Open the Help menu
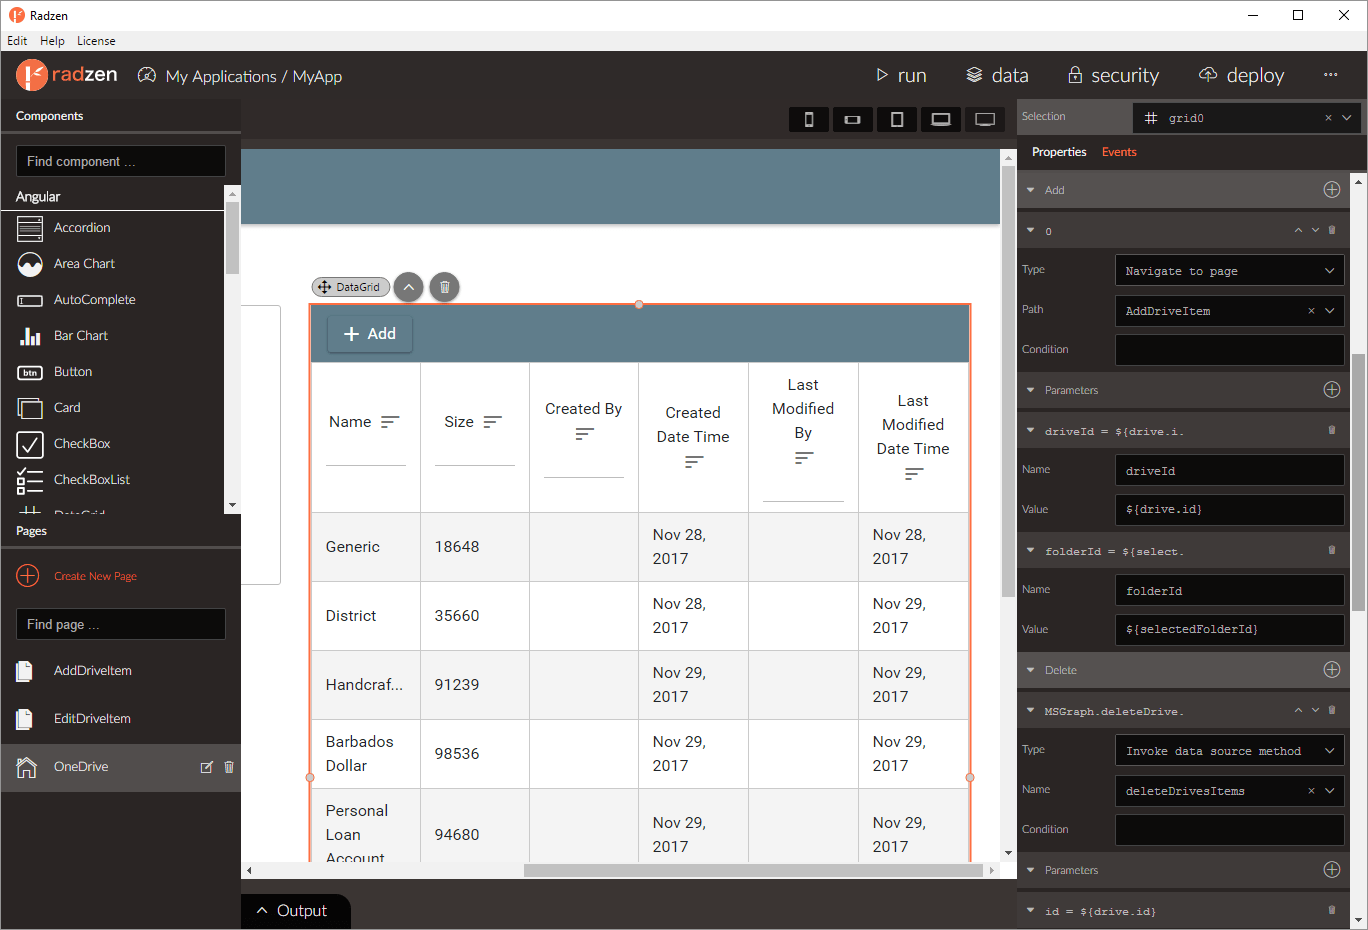Image resolution: width=1368 pixels, height=930 pixels. 52,41
